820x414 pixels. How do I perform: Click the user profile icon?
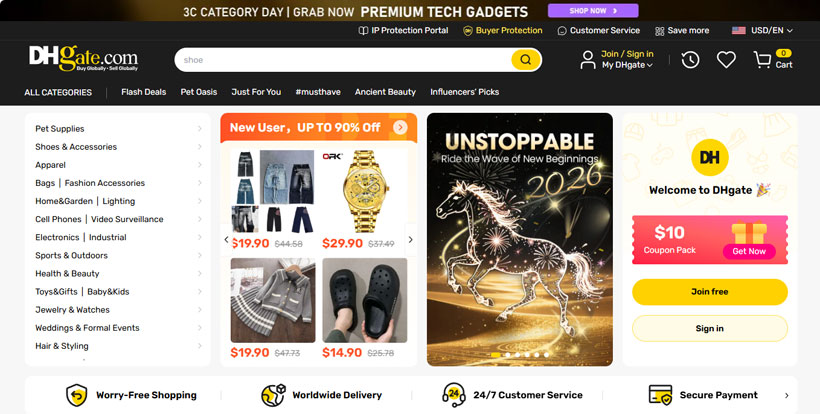pyautogui.click(x=588, y=60)
